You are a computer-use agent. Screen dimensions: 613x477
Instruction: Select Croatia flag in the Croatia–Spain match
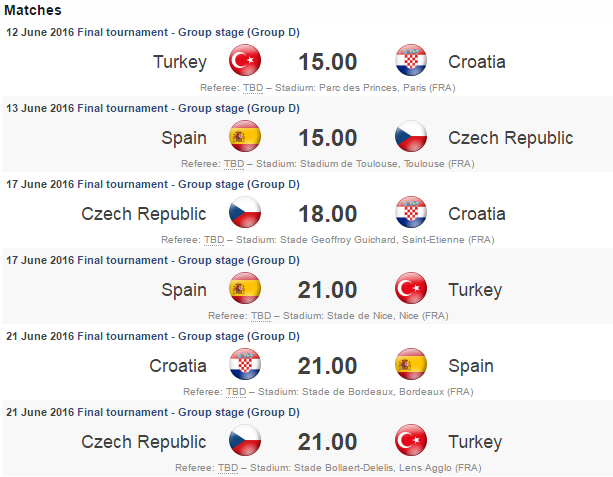(245, 366)
